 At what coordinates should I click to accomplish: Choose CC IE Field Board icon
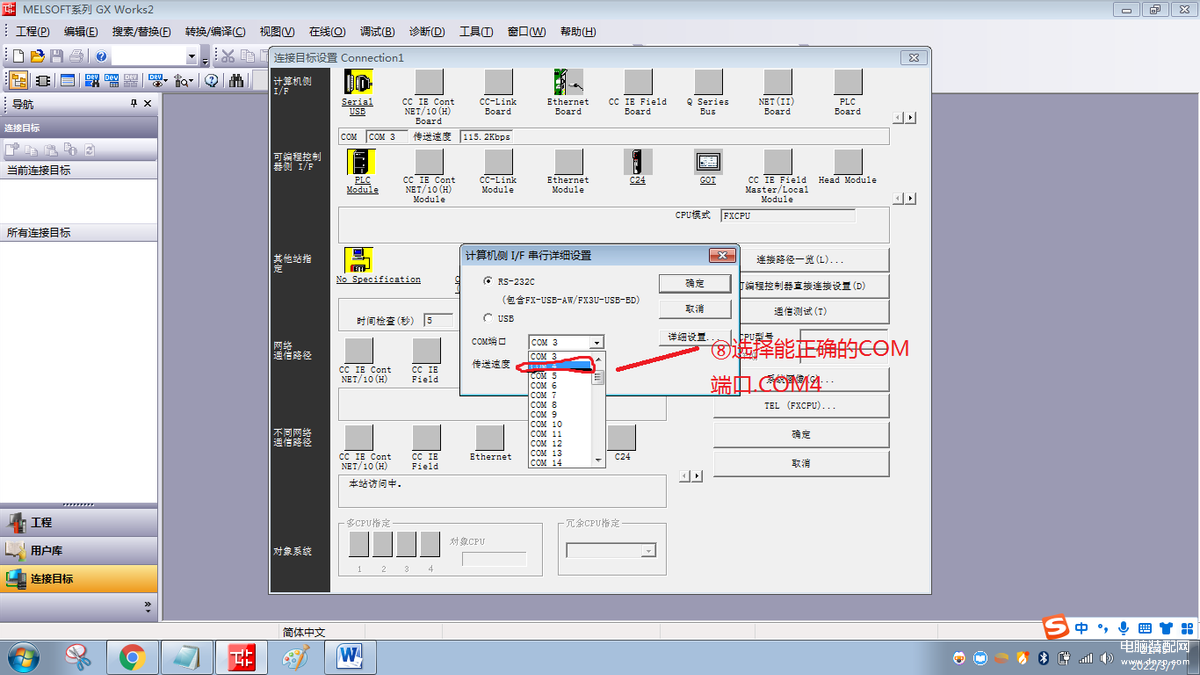[x=638, y=82]
